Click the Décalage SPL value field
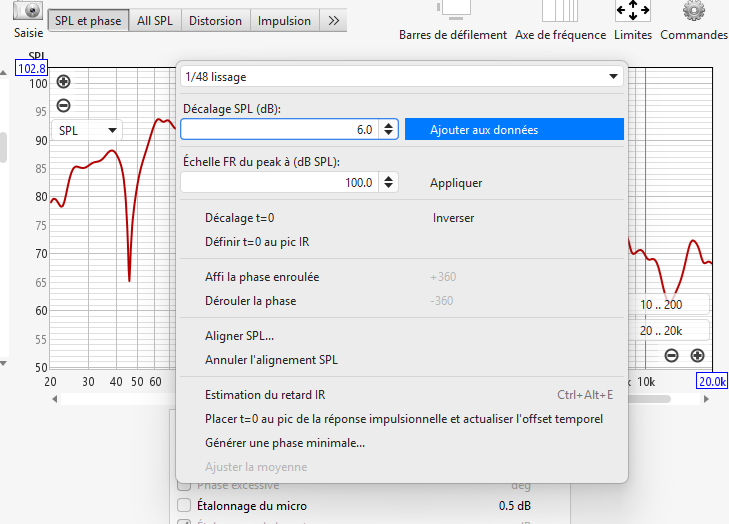 click(x=280, y=130)
